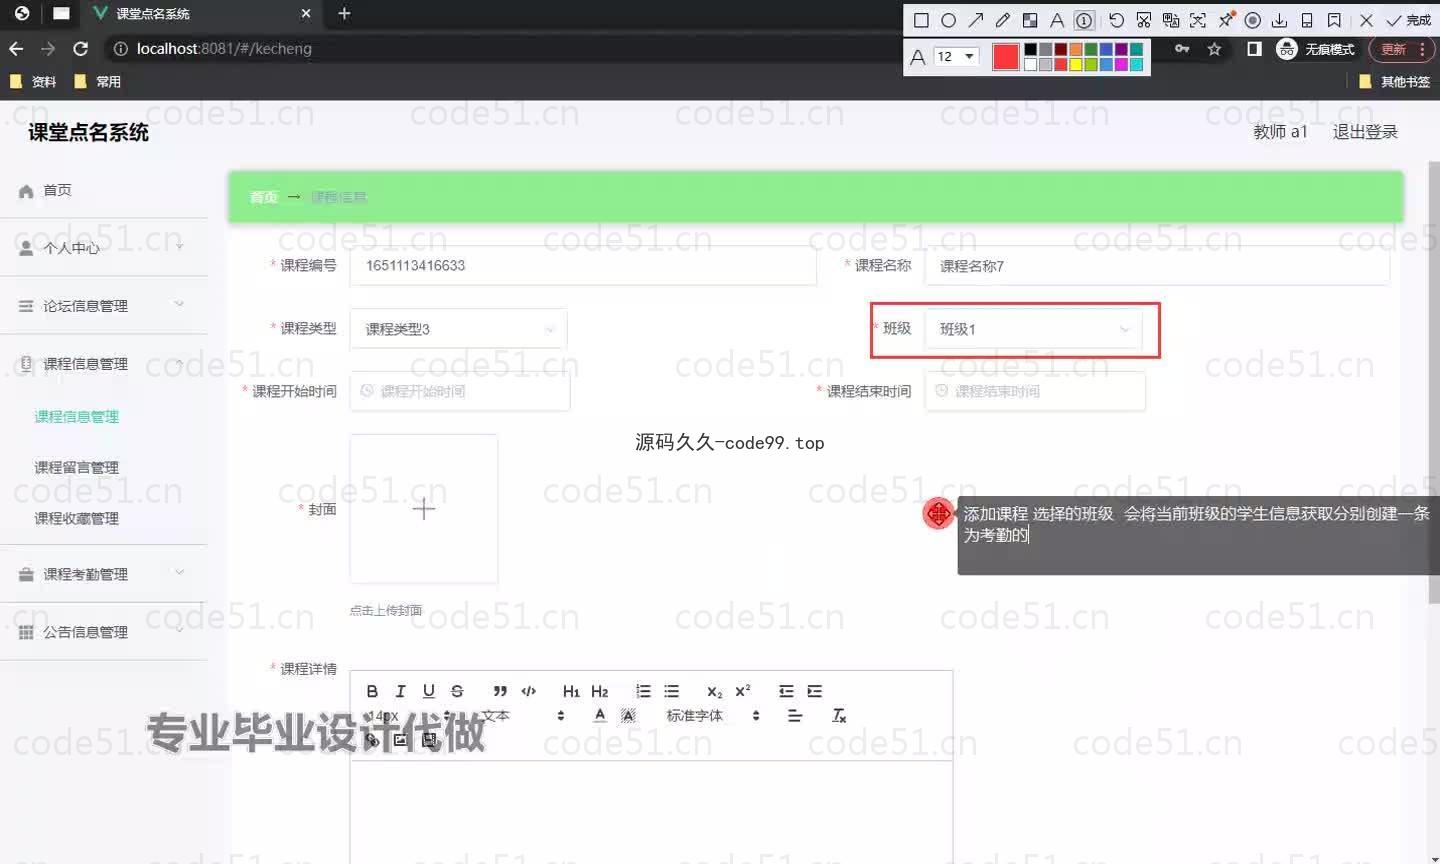Open the 课程类型 dropdown
Viewport: 1440px width, 864px height.
458,329
